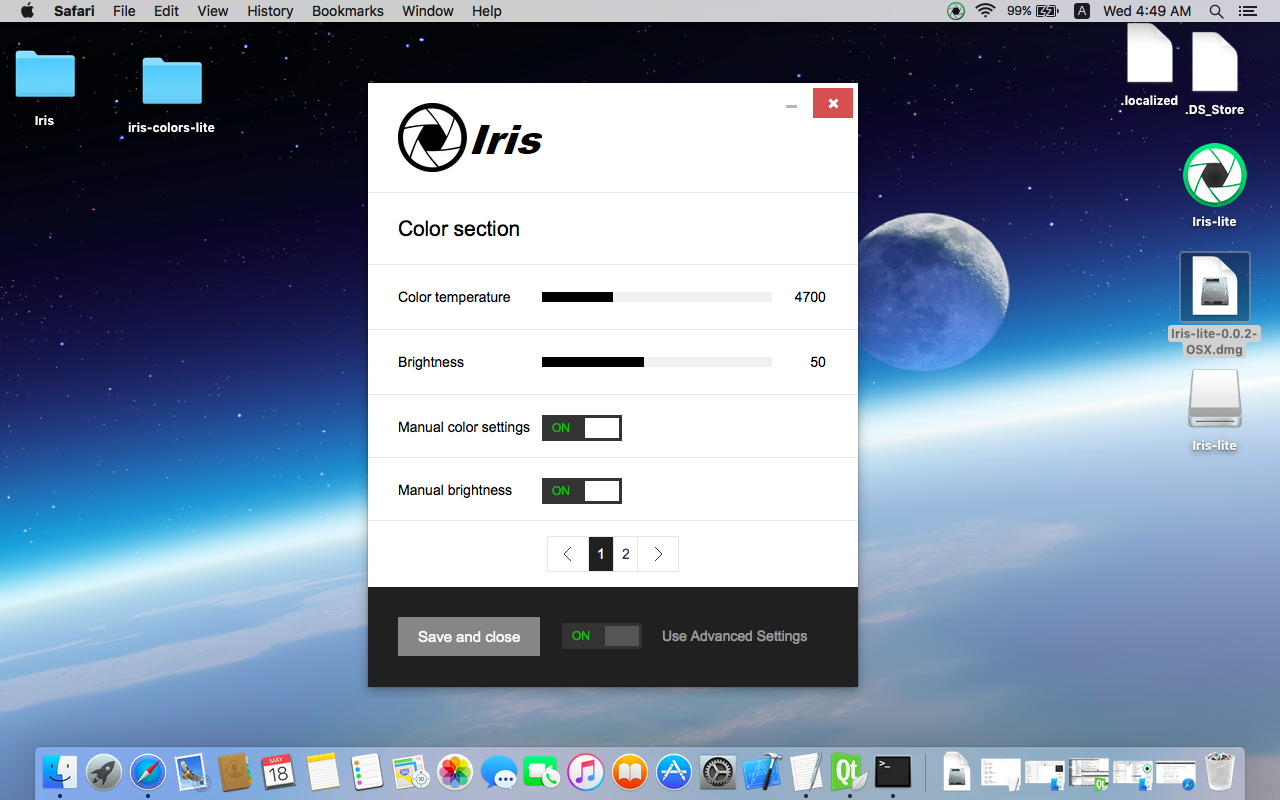
Task: Open iBooks in the Dock
Action: click(x=630, y=771)
